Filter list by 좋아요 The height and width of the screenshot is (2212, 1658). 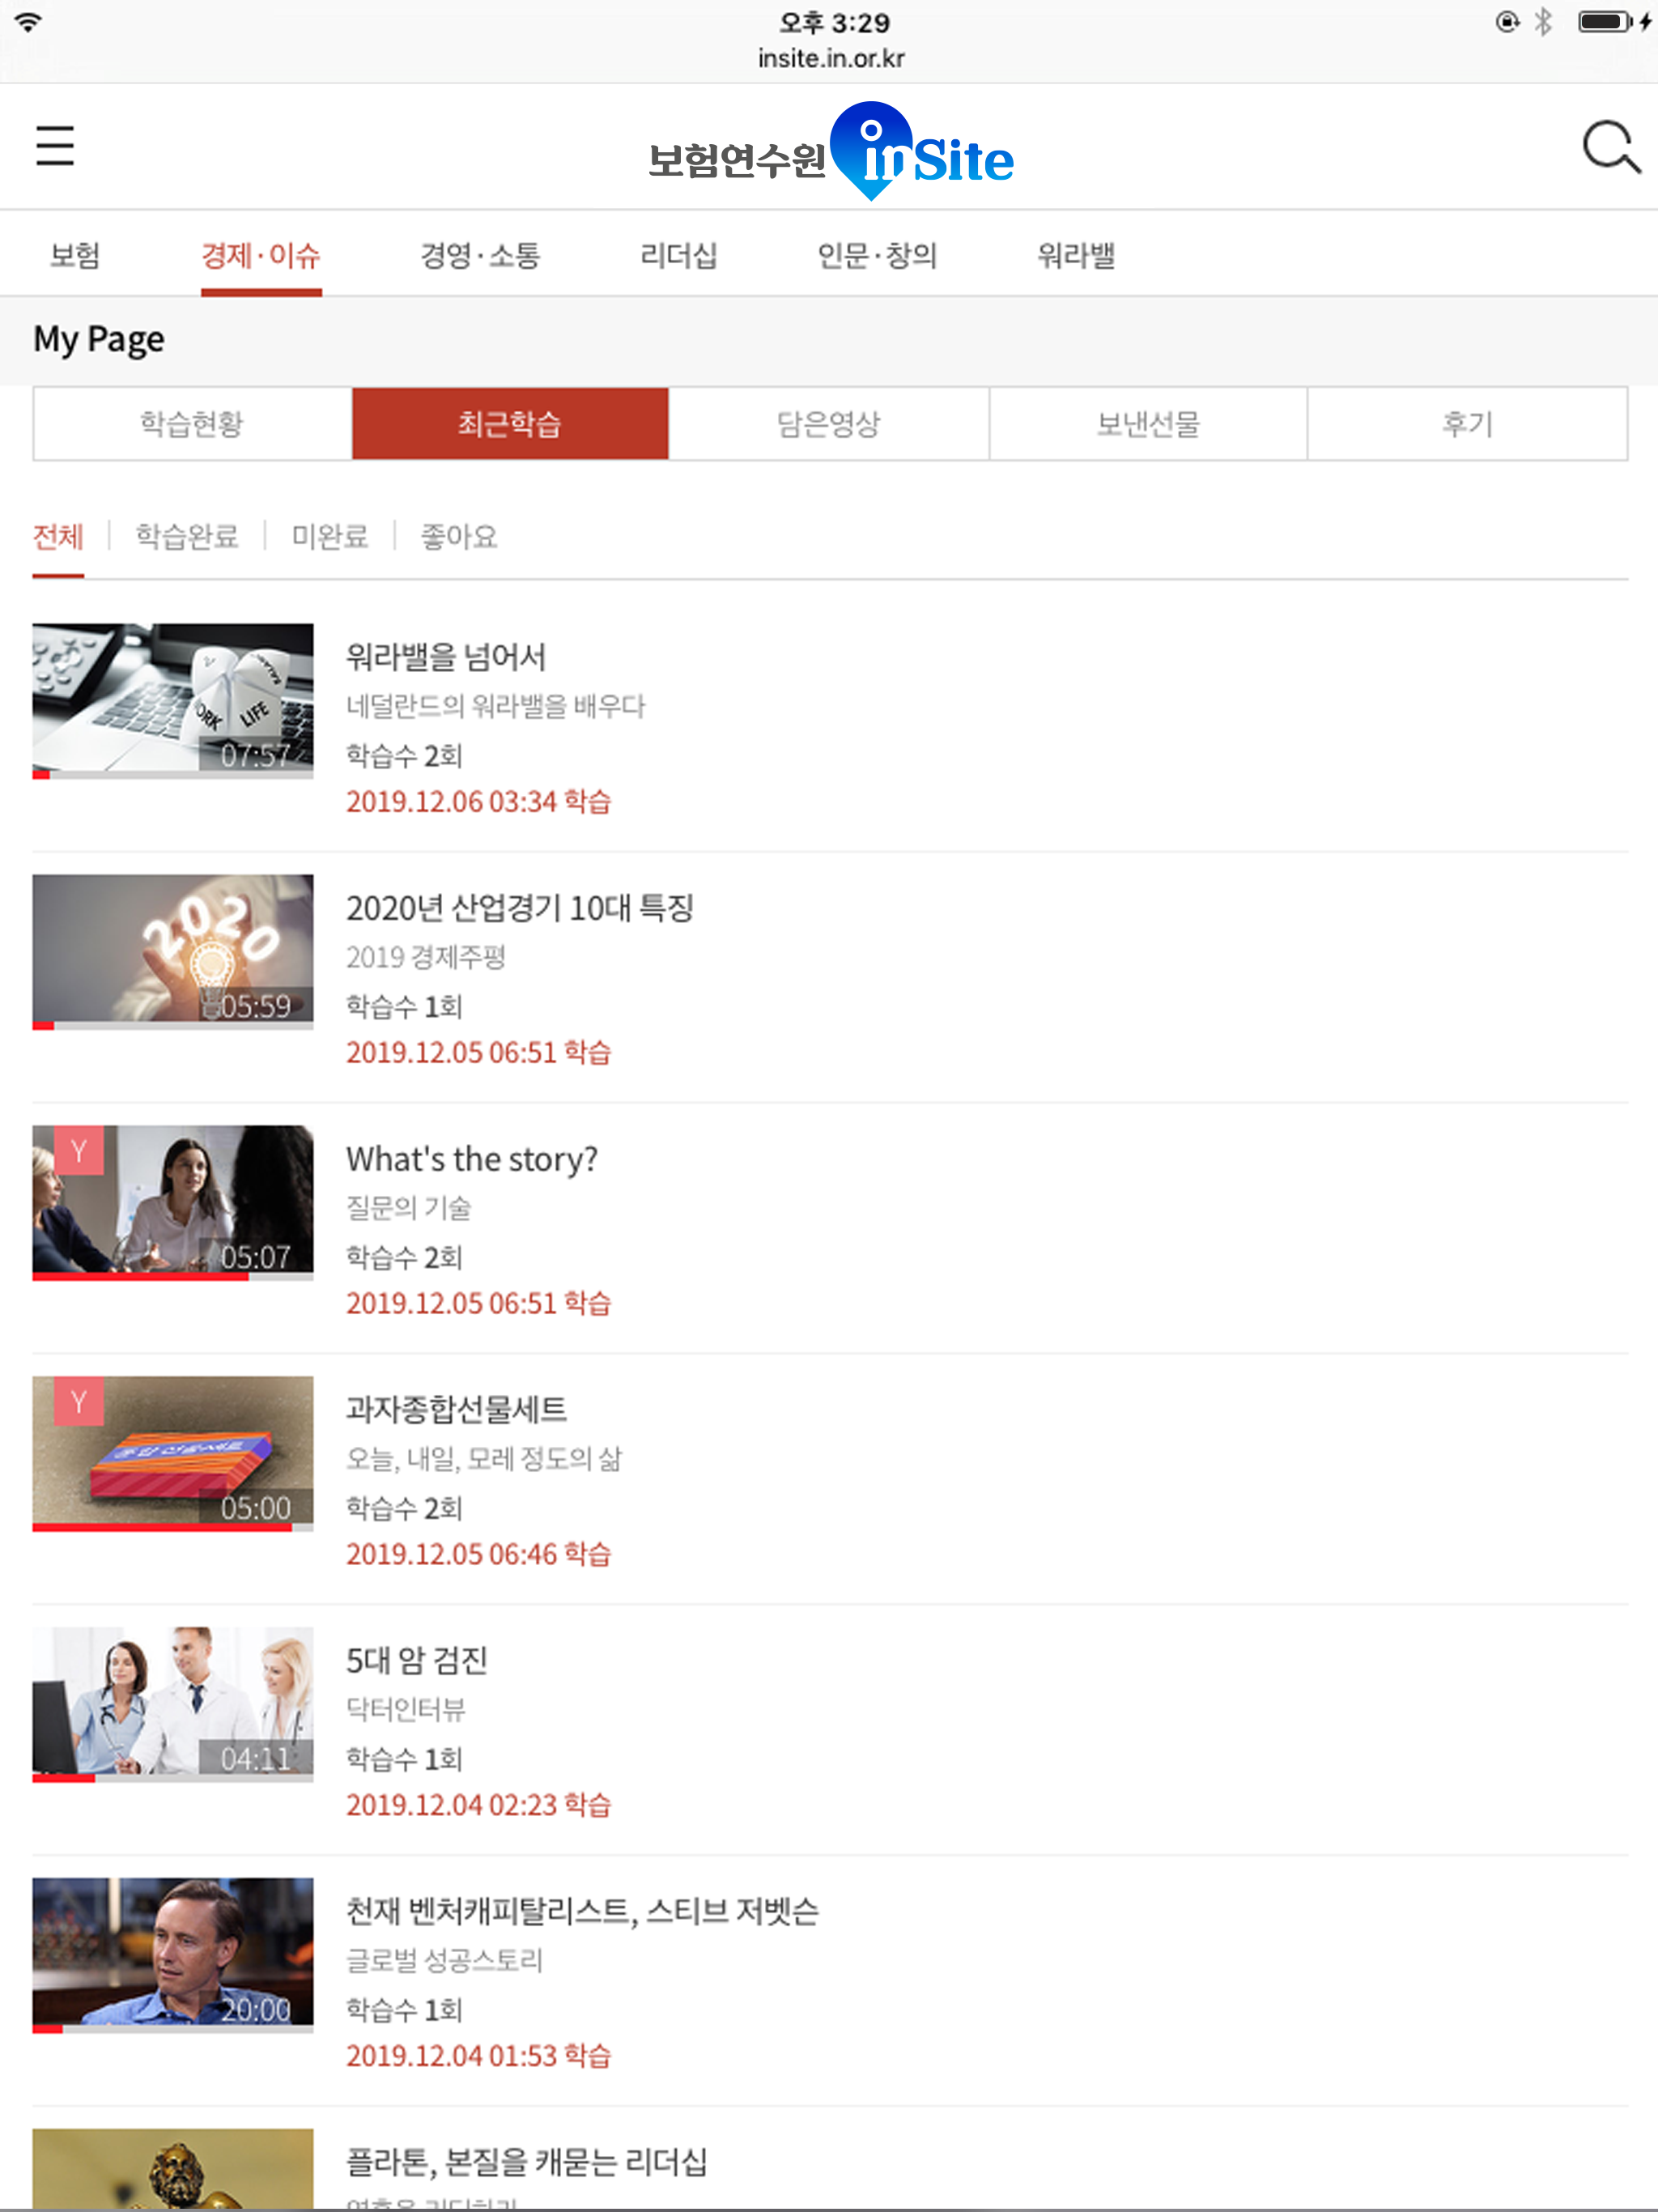click(459, 537)
